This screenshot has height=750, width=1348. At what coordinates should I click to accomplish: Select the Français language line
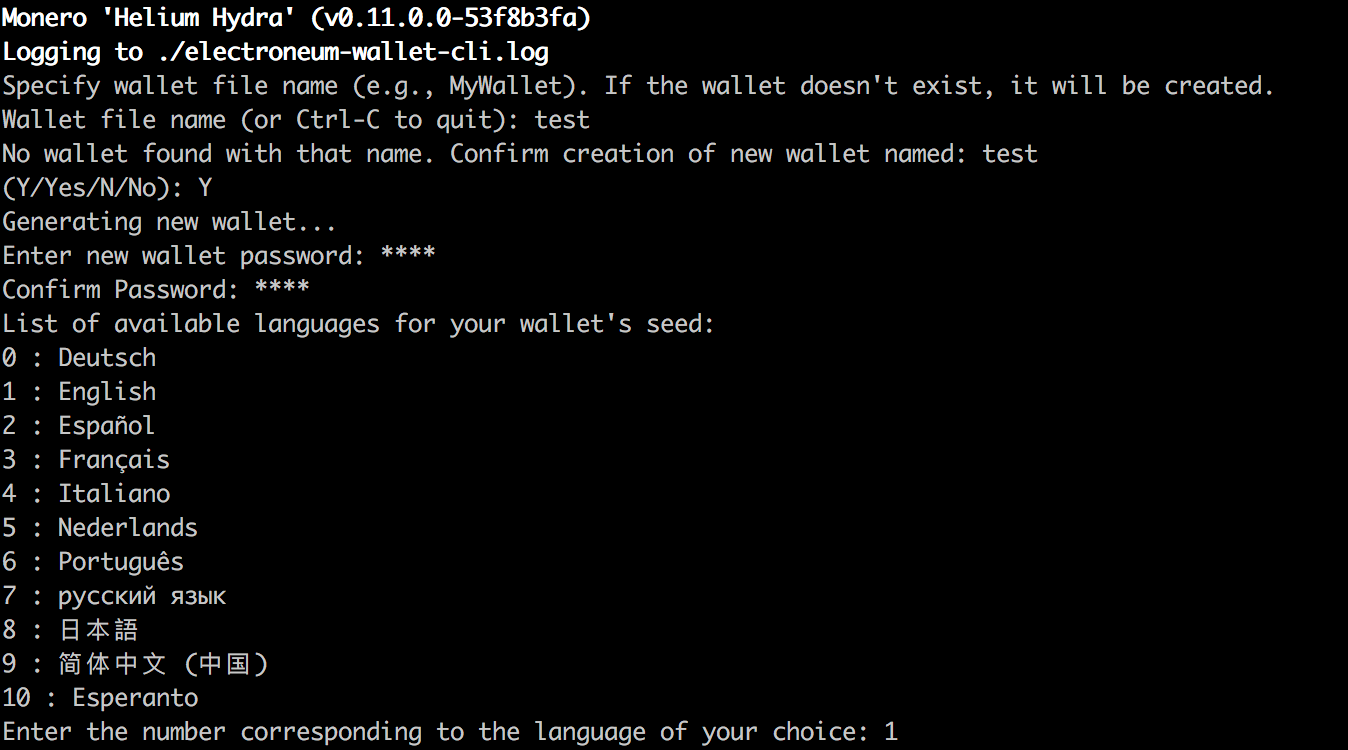tap(86, 460)
